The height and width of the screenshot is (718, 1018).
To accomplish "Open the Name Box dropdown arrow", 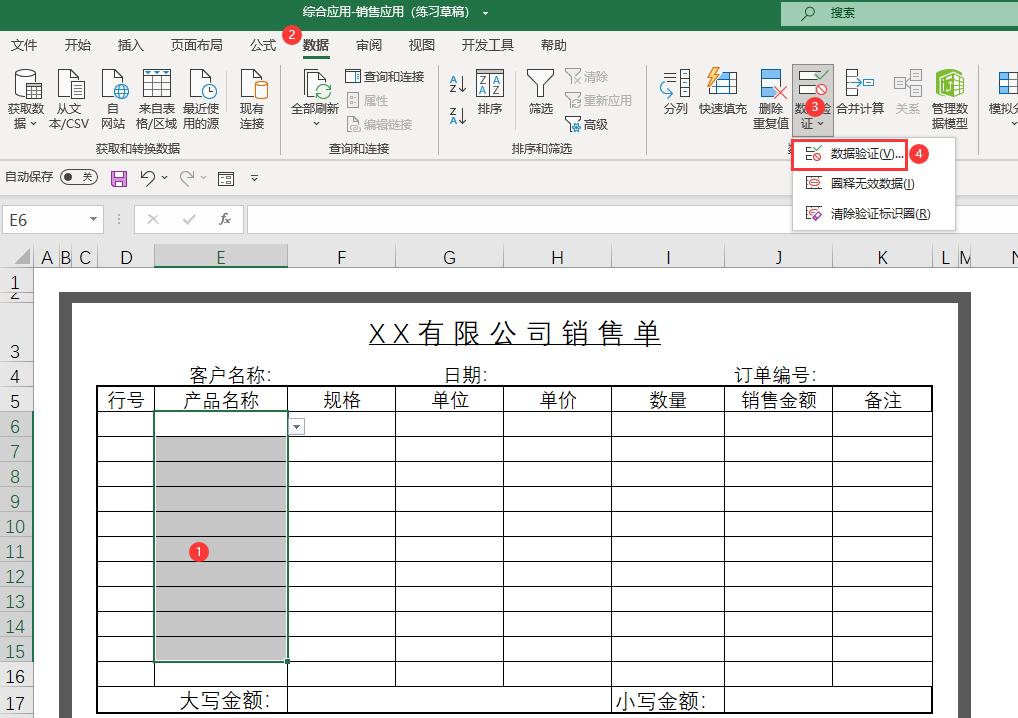I will [x=93, y=219].
